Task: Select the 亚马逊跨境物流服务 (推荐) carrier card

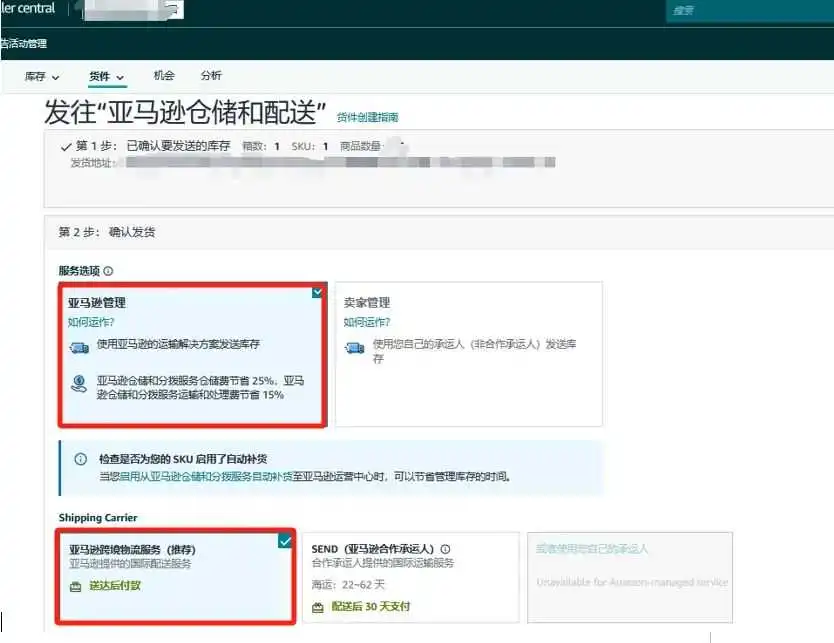Action: [x=176, y=576]
